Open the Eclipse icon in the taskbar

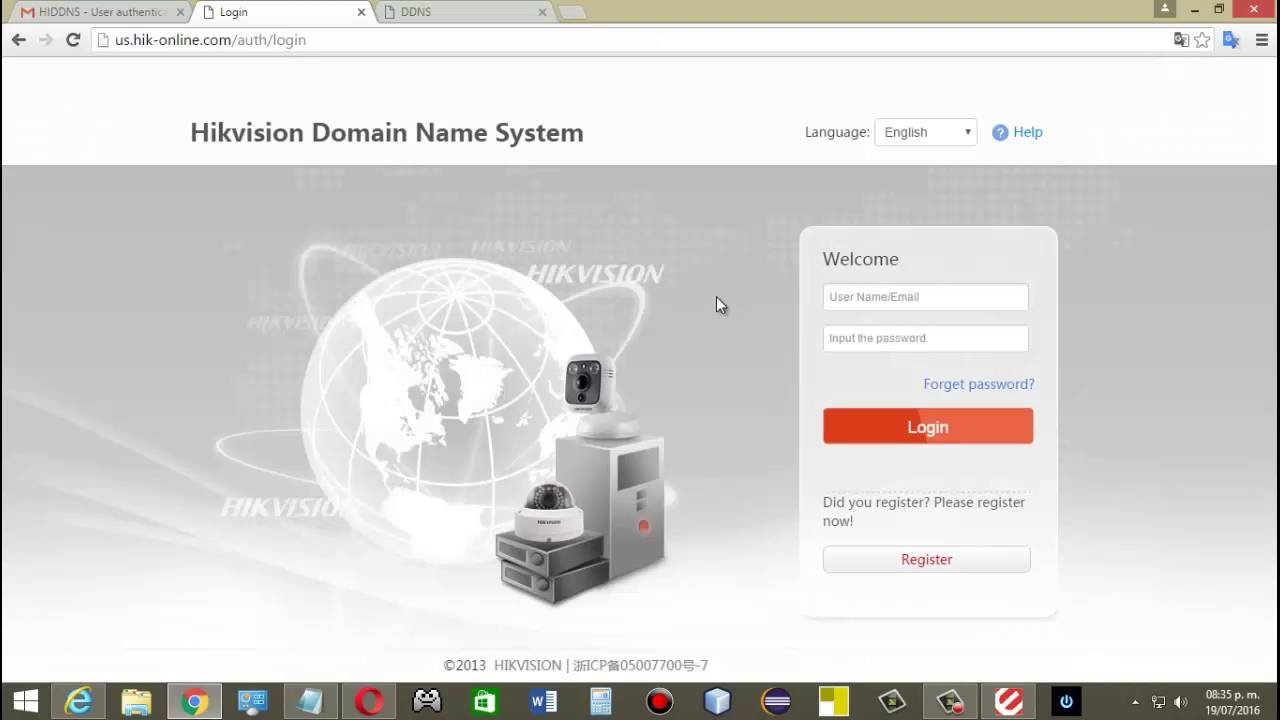[x=775, y=702]
